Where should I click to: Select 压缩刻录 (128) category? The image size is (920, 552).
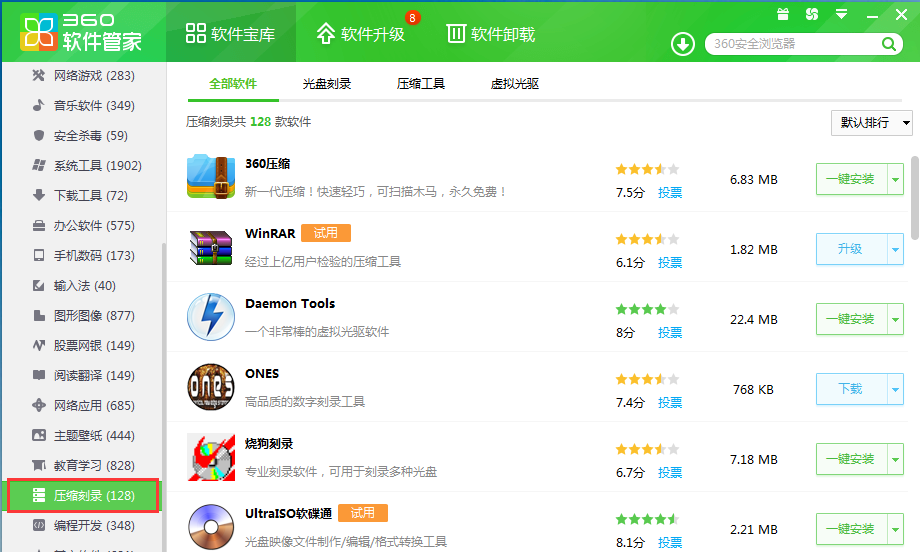coord(83,496)
